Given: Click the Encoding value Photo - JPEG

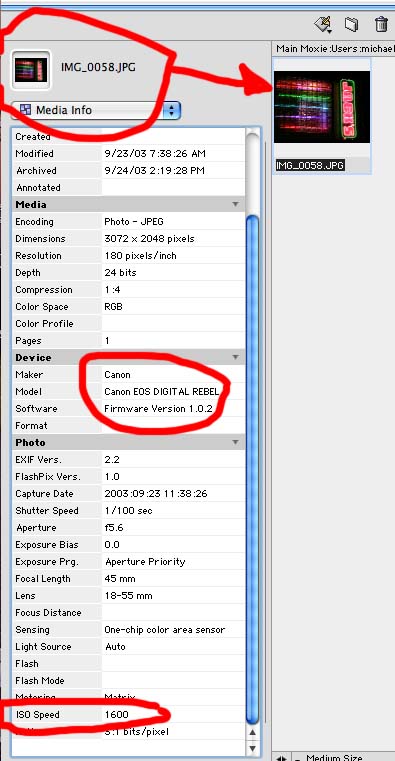Looking at the screenshot, I should [134, 222].
